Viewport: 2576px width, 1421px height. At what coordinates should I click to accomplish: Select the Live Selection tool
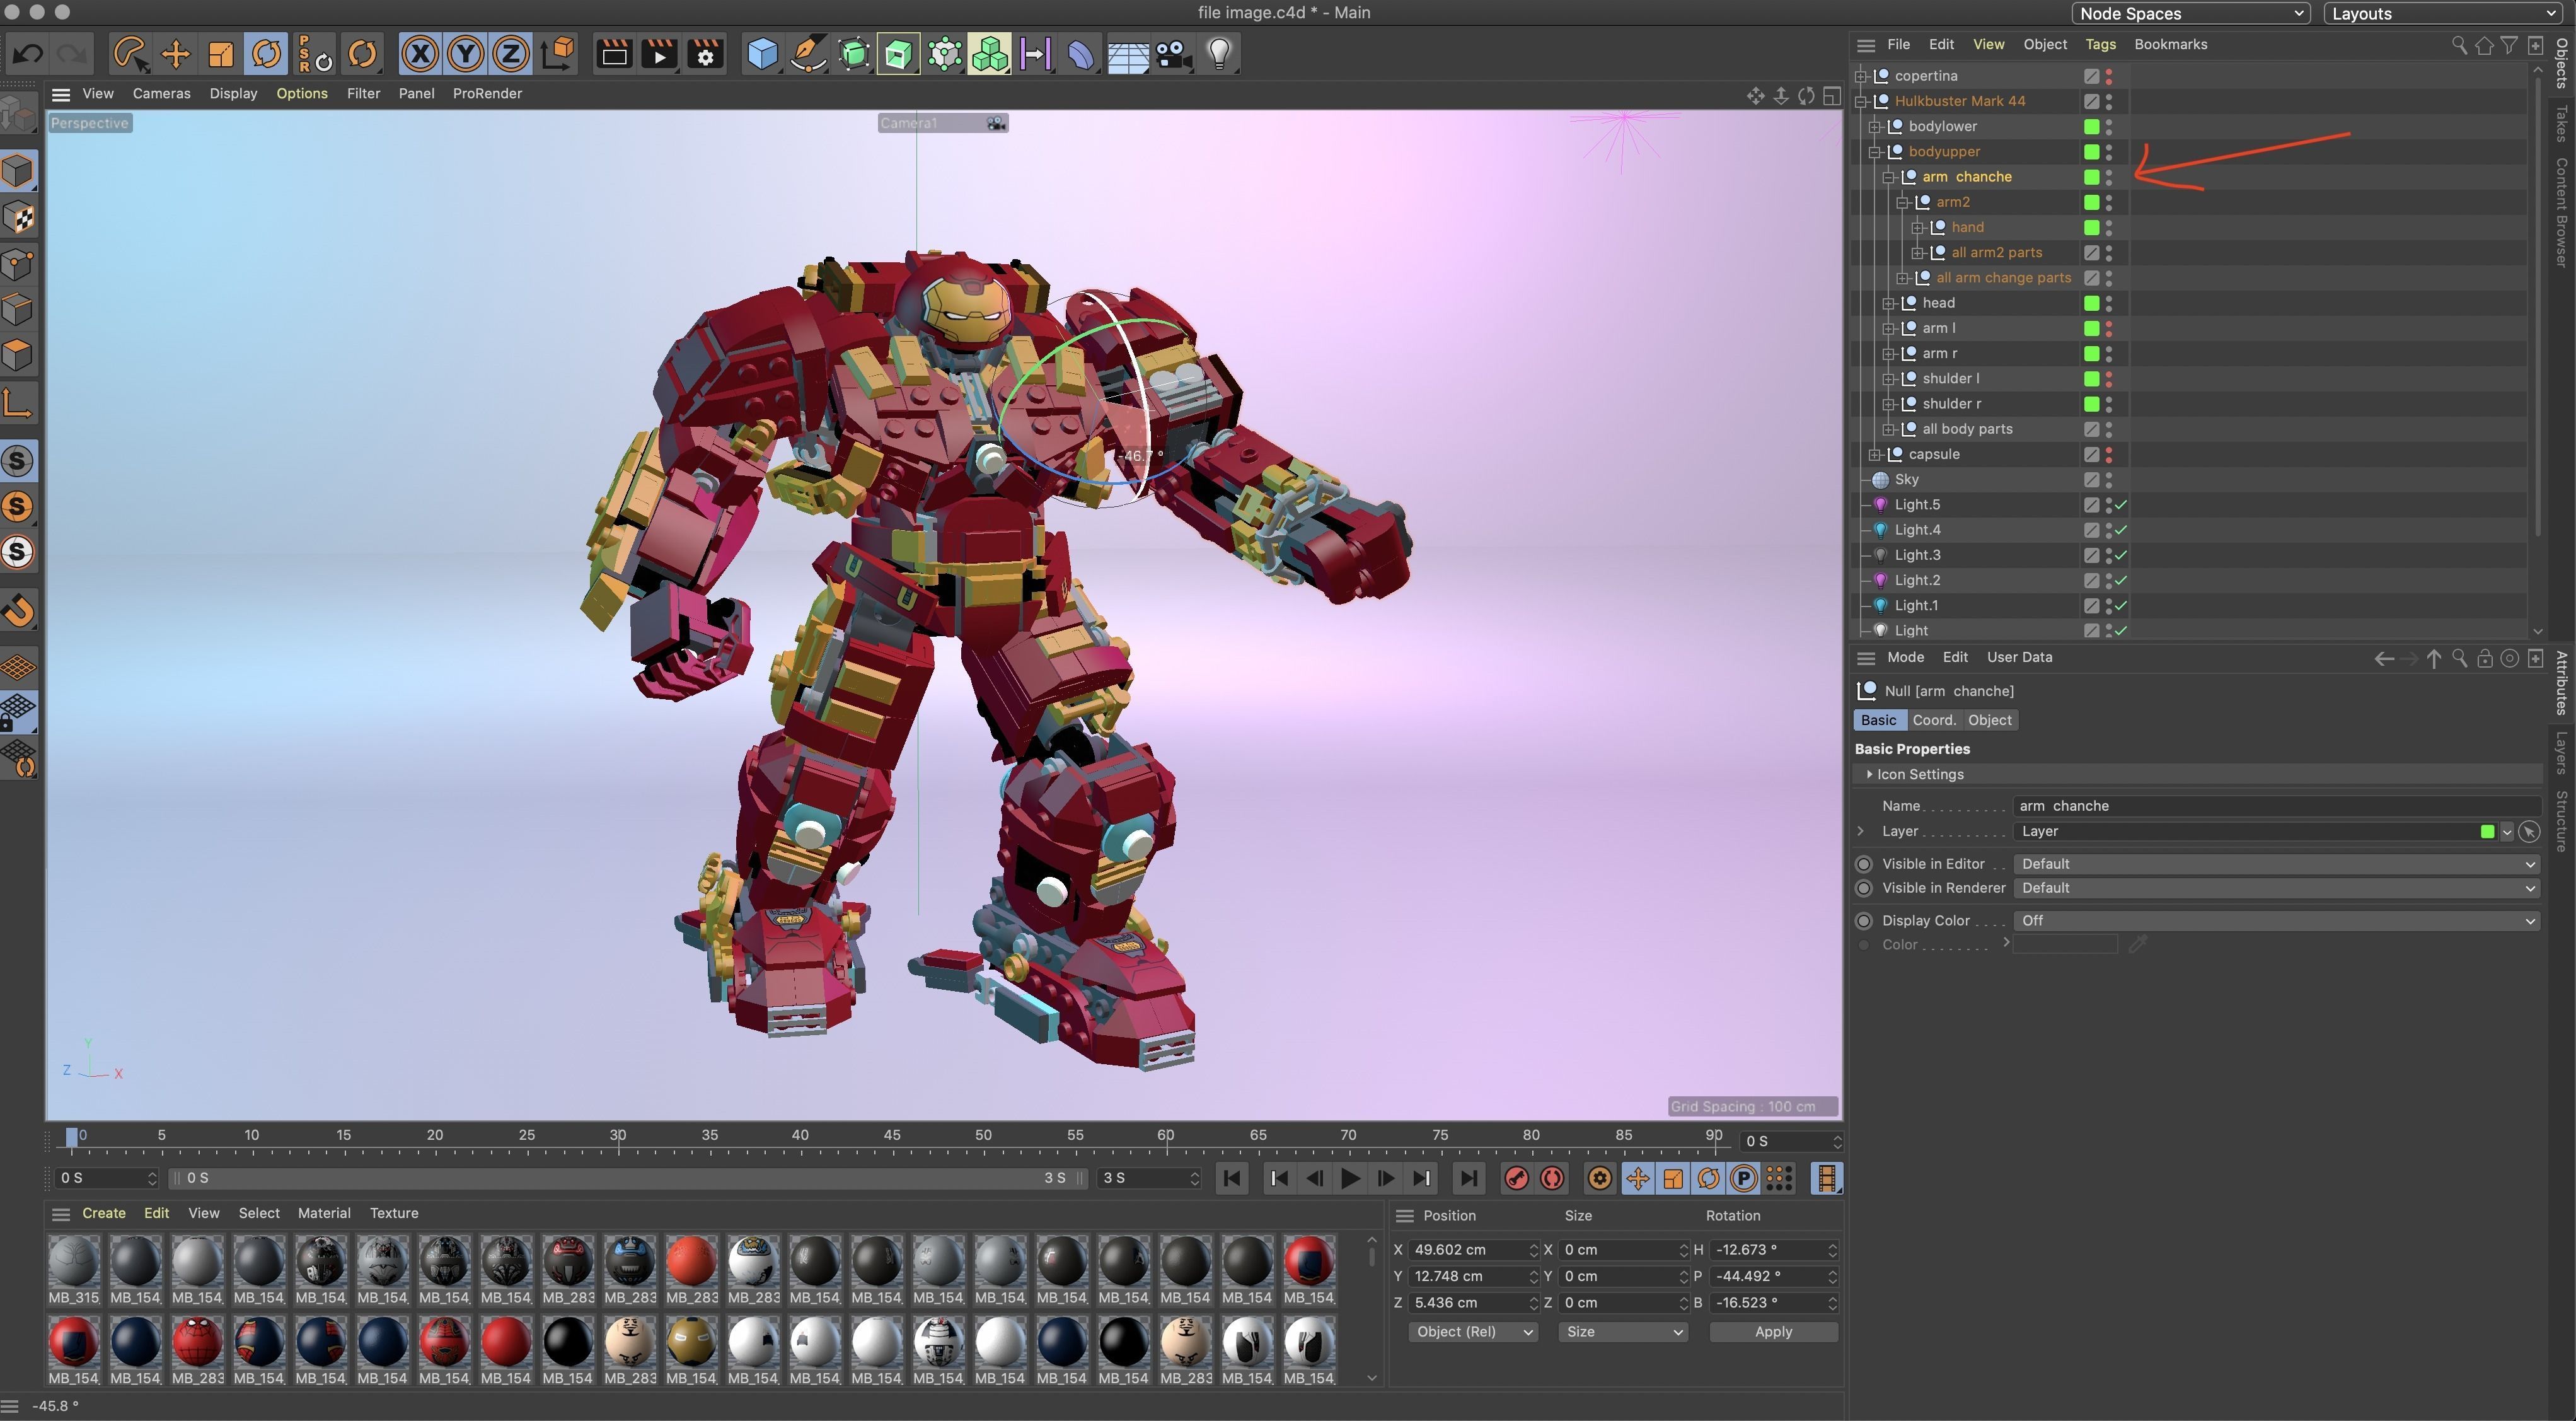[x=131, y=53]
